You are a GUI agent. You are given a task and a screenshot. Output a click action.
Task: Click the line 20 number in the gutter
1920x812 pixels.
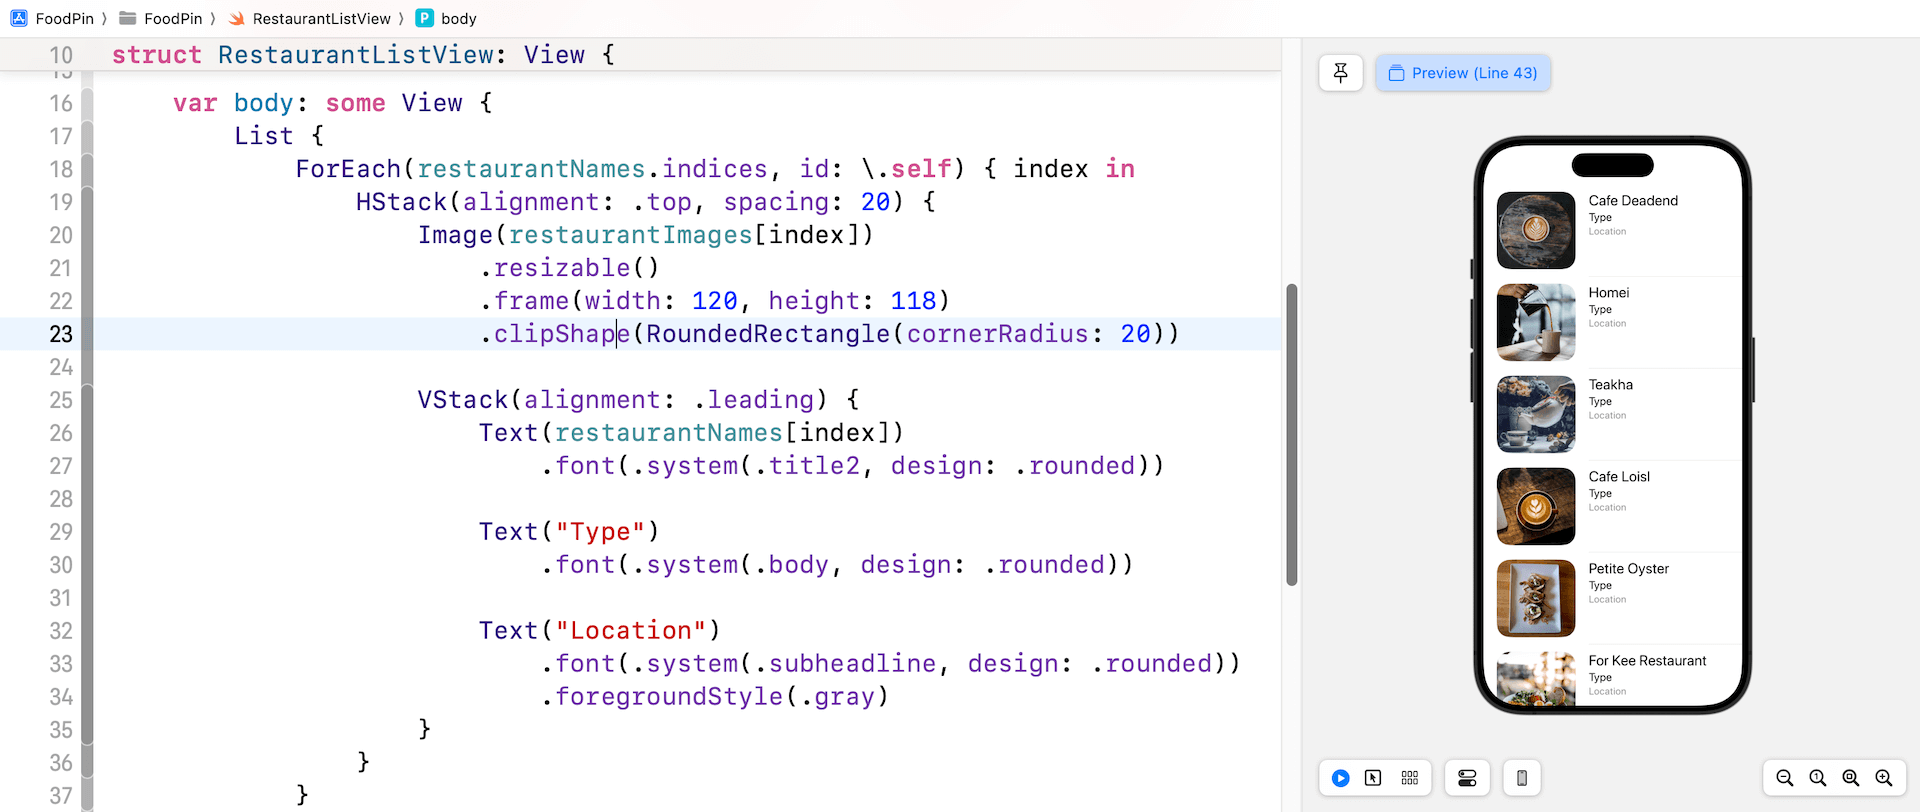(x=61, y=235)
